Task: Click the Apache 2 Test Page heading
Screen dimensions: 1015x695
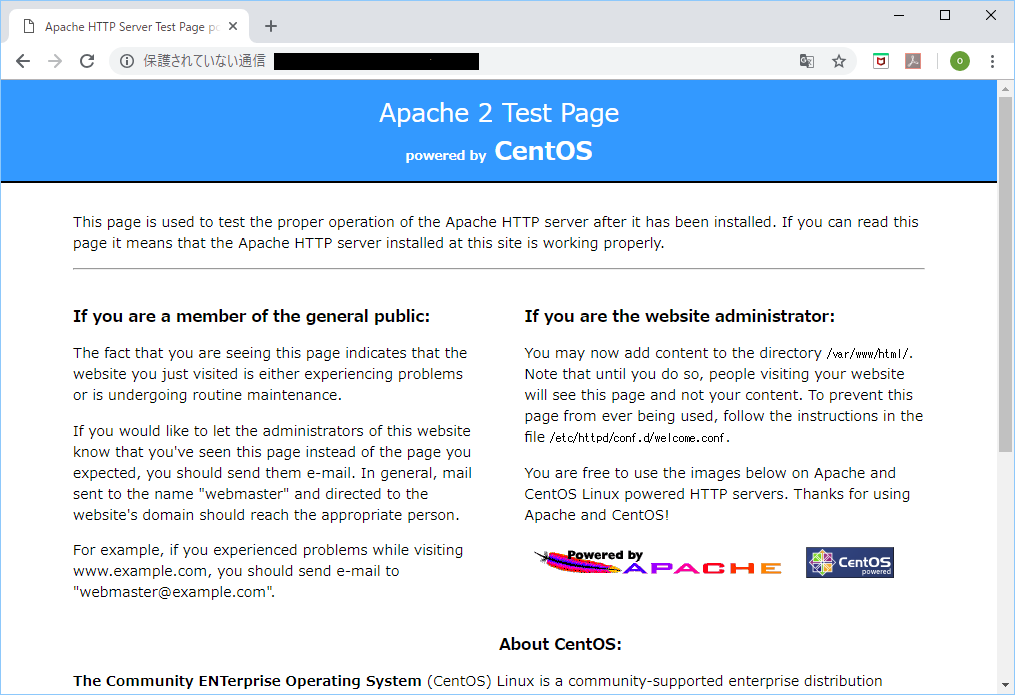Action: click(x=498, y=113)
